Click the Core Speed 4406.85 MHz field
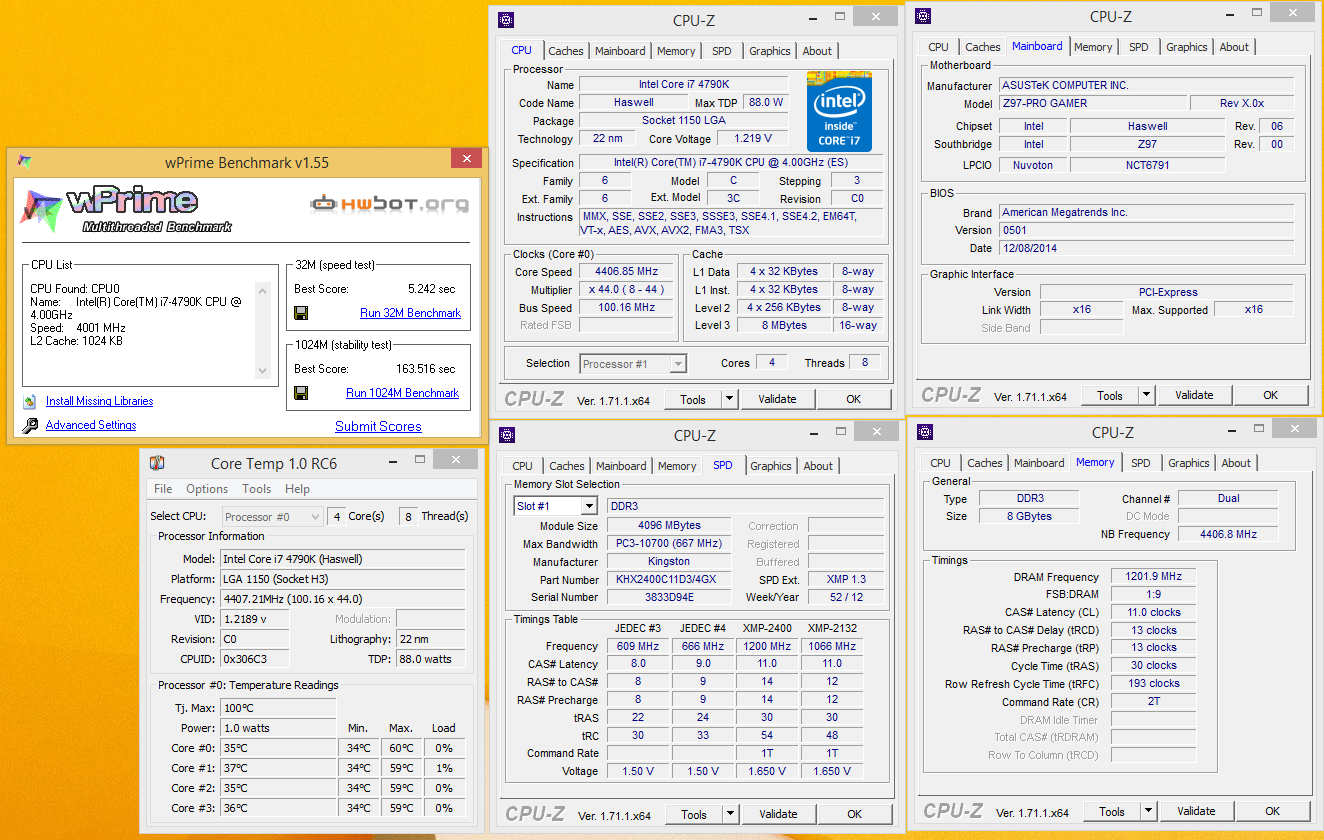Screen dimensions: 1324x840 [627, 272]
